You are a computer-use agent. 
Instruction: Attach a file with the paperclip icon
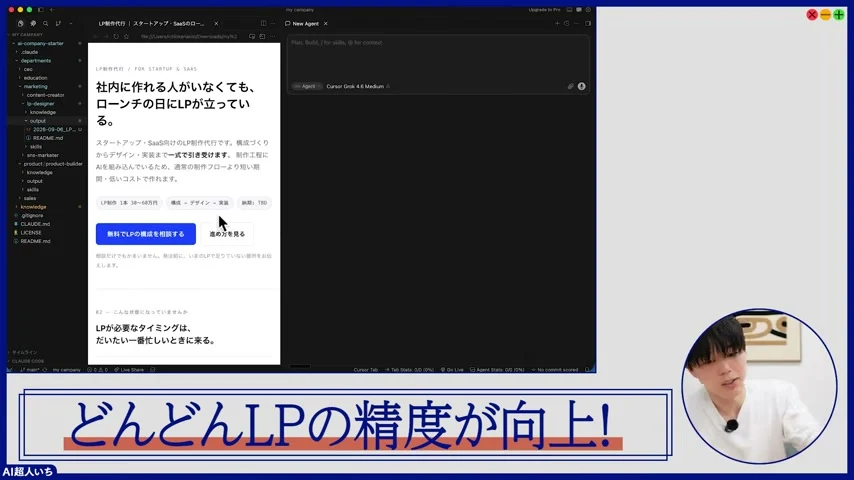tap(571, 86)
